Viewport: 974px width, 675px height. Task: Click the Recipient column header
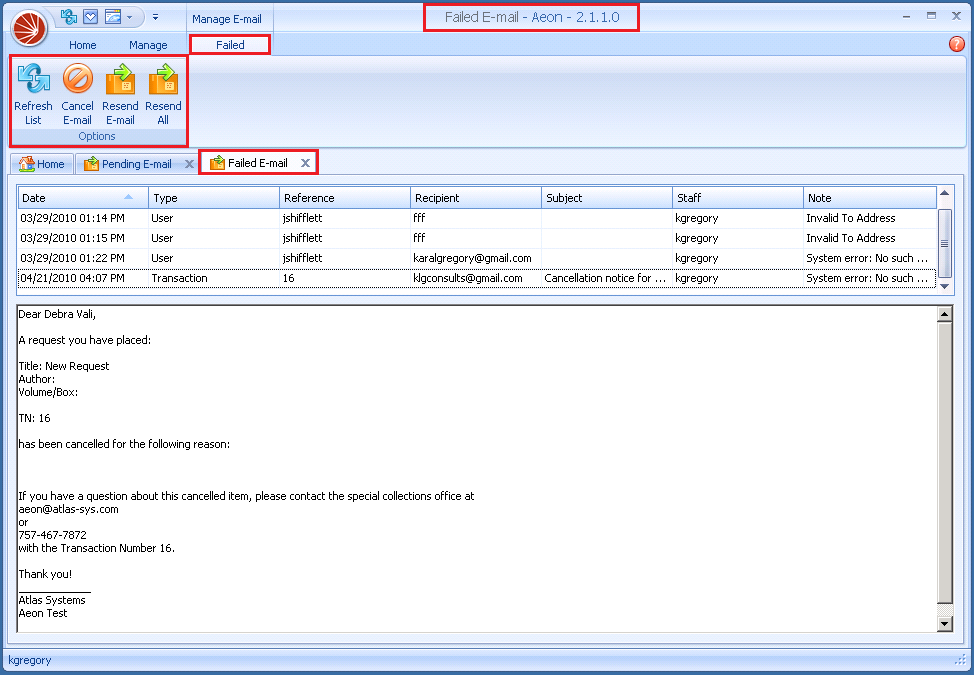click(475, 198)
